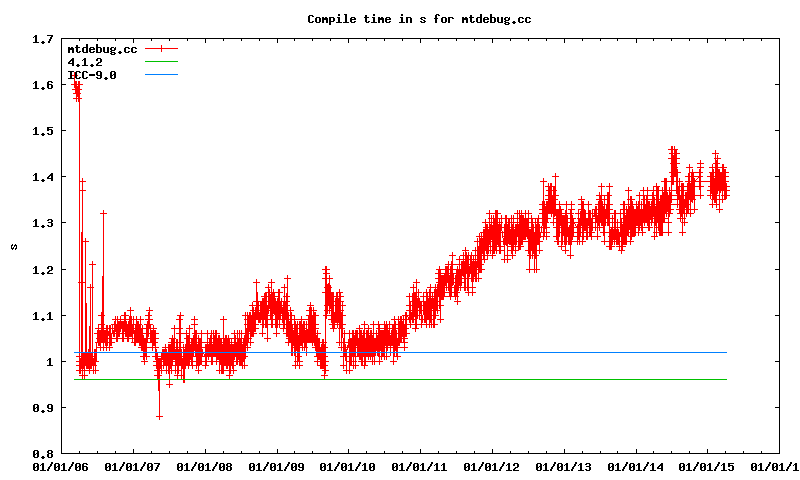Select the mtdebug.cc legend label
This screenshot has width=800, height=480.
coord(102,49)
